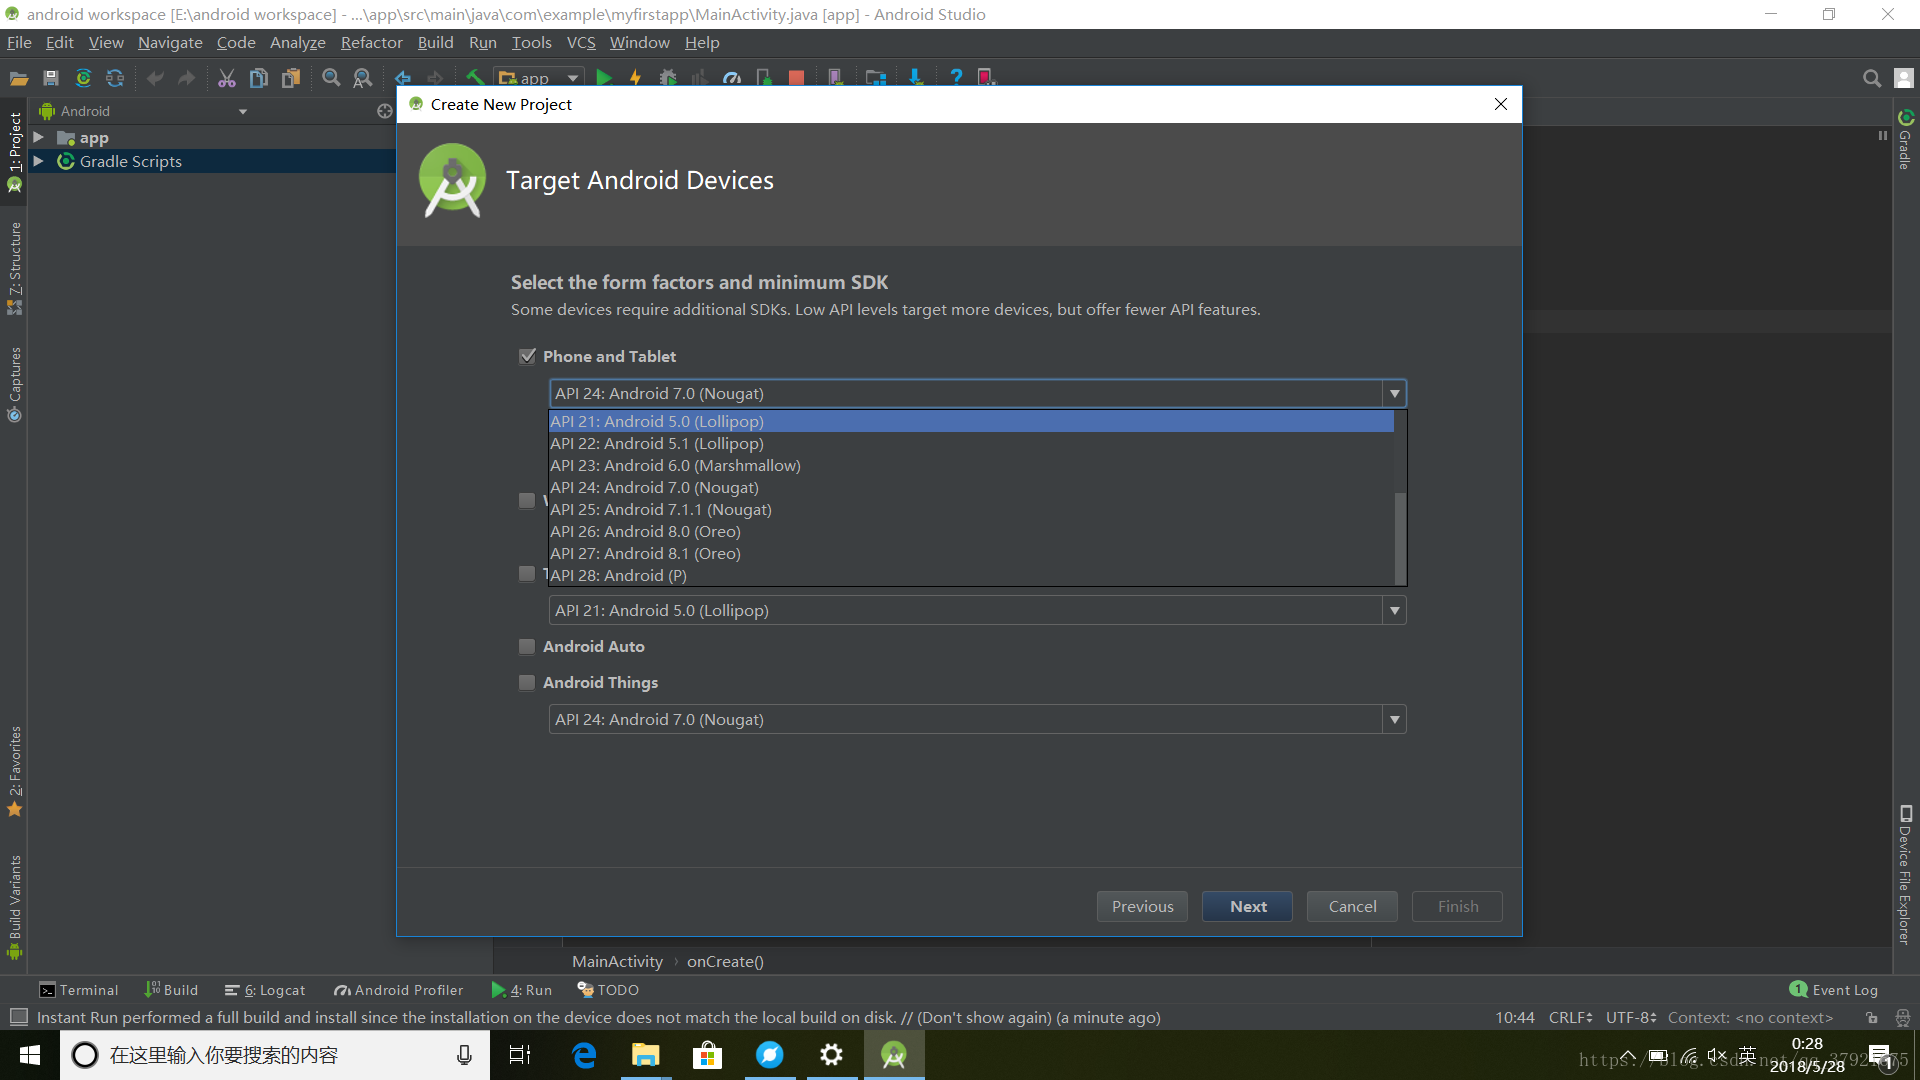Open the Gradle tool window

[1905, 140]
